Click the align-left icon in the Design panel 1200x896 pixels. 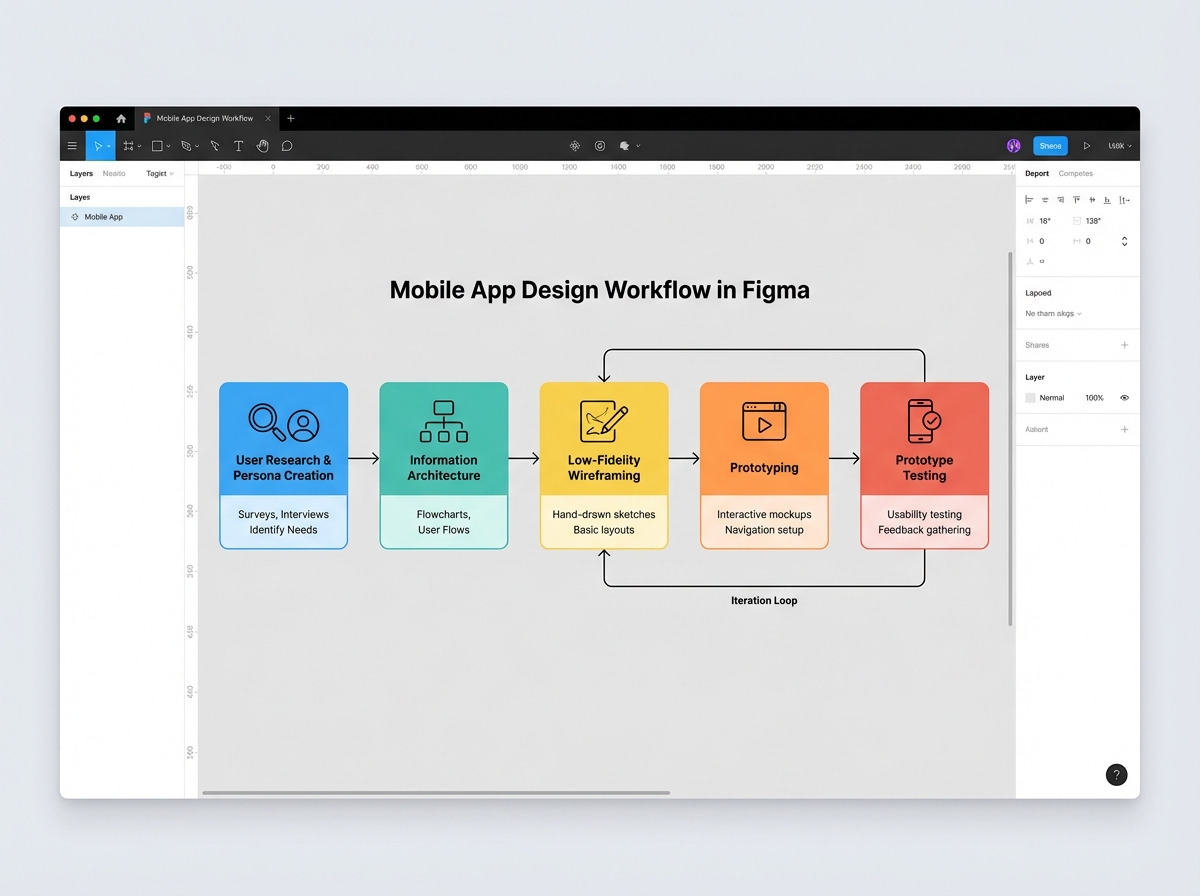pyautogui.click(x=1030, y=199)
